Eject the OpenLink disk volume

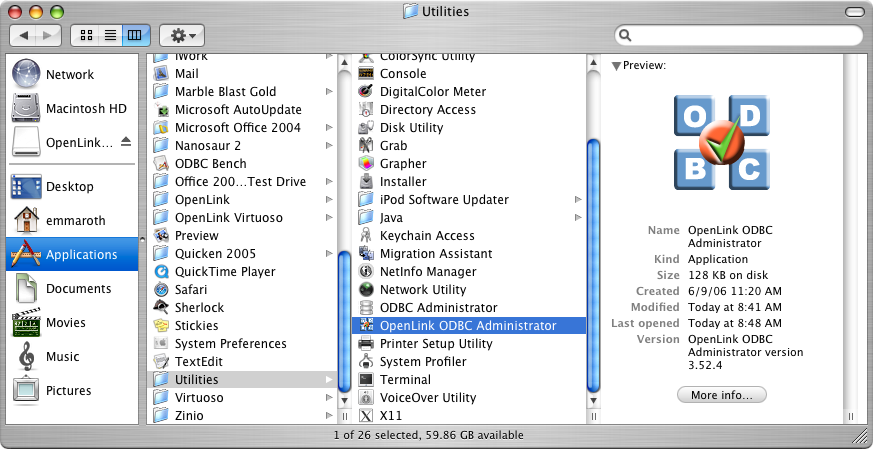coord(126,142)
